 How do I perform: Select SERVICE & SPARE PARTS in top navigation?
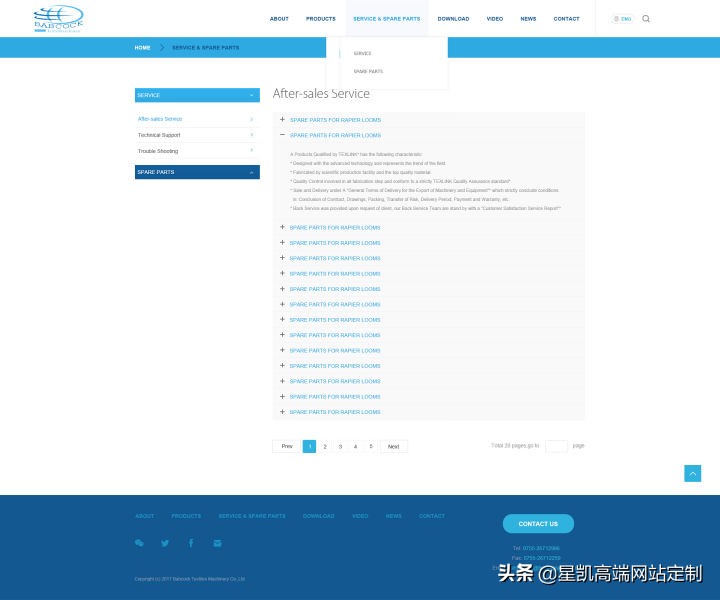[x=387, y=19]
